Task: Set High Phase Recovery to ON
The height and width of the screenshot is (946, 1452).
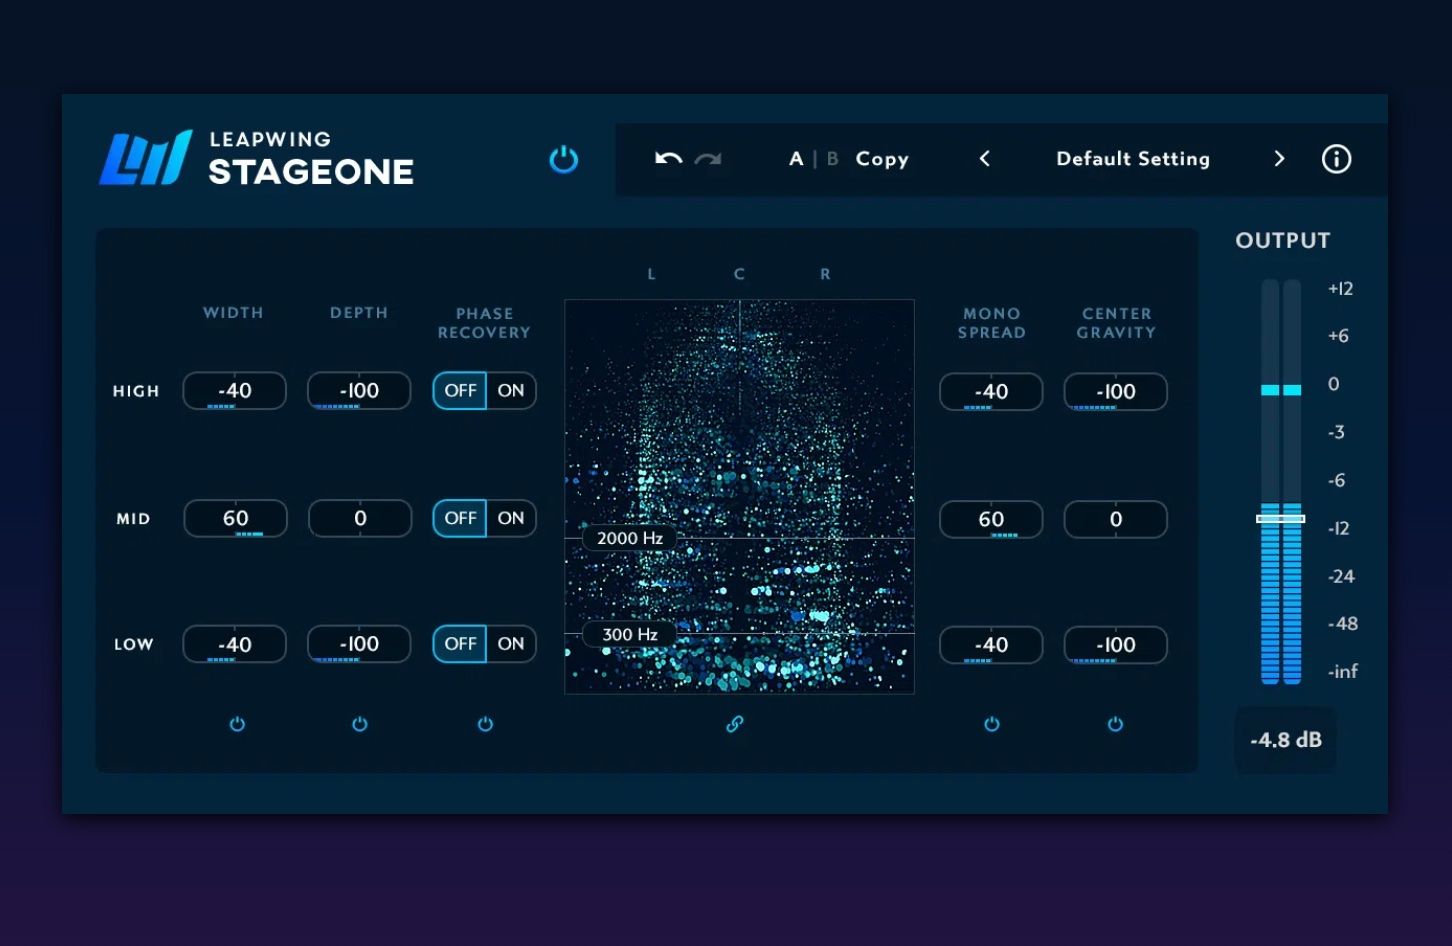Action: [x=511, y=391]
